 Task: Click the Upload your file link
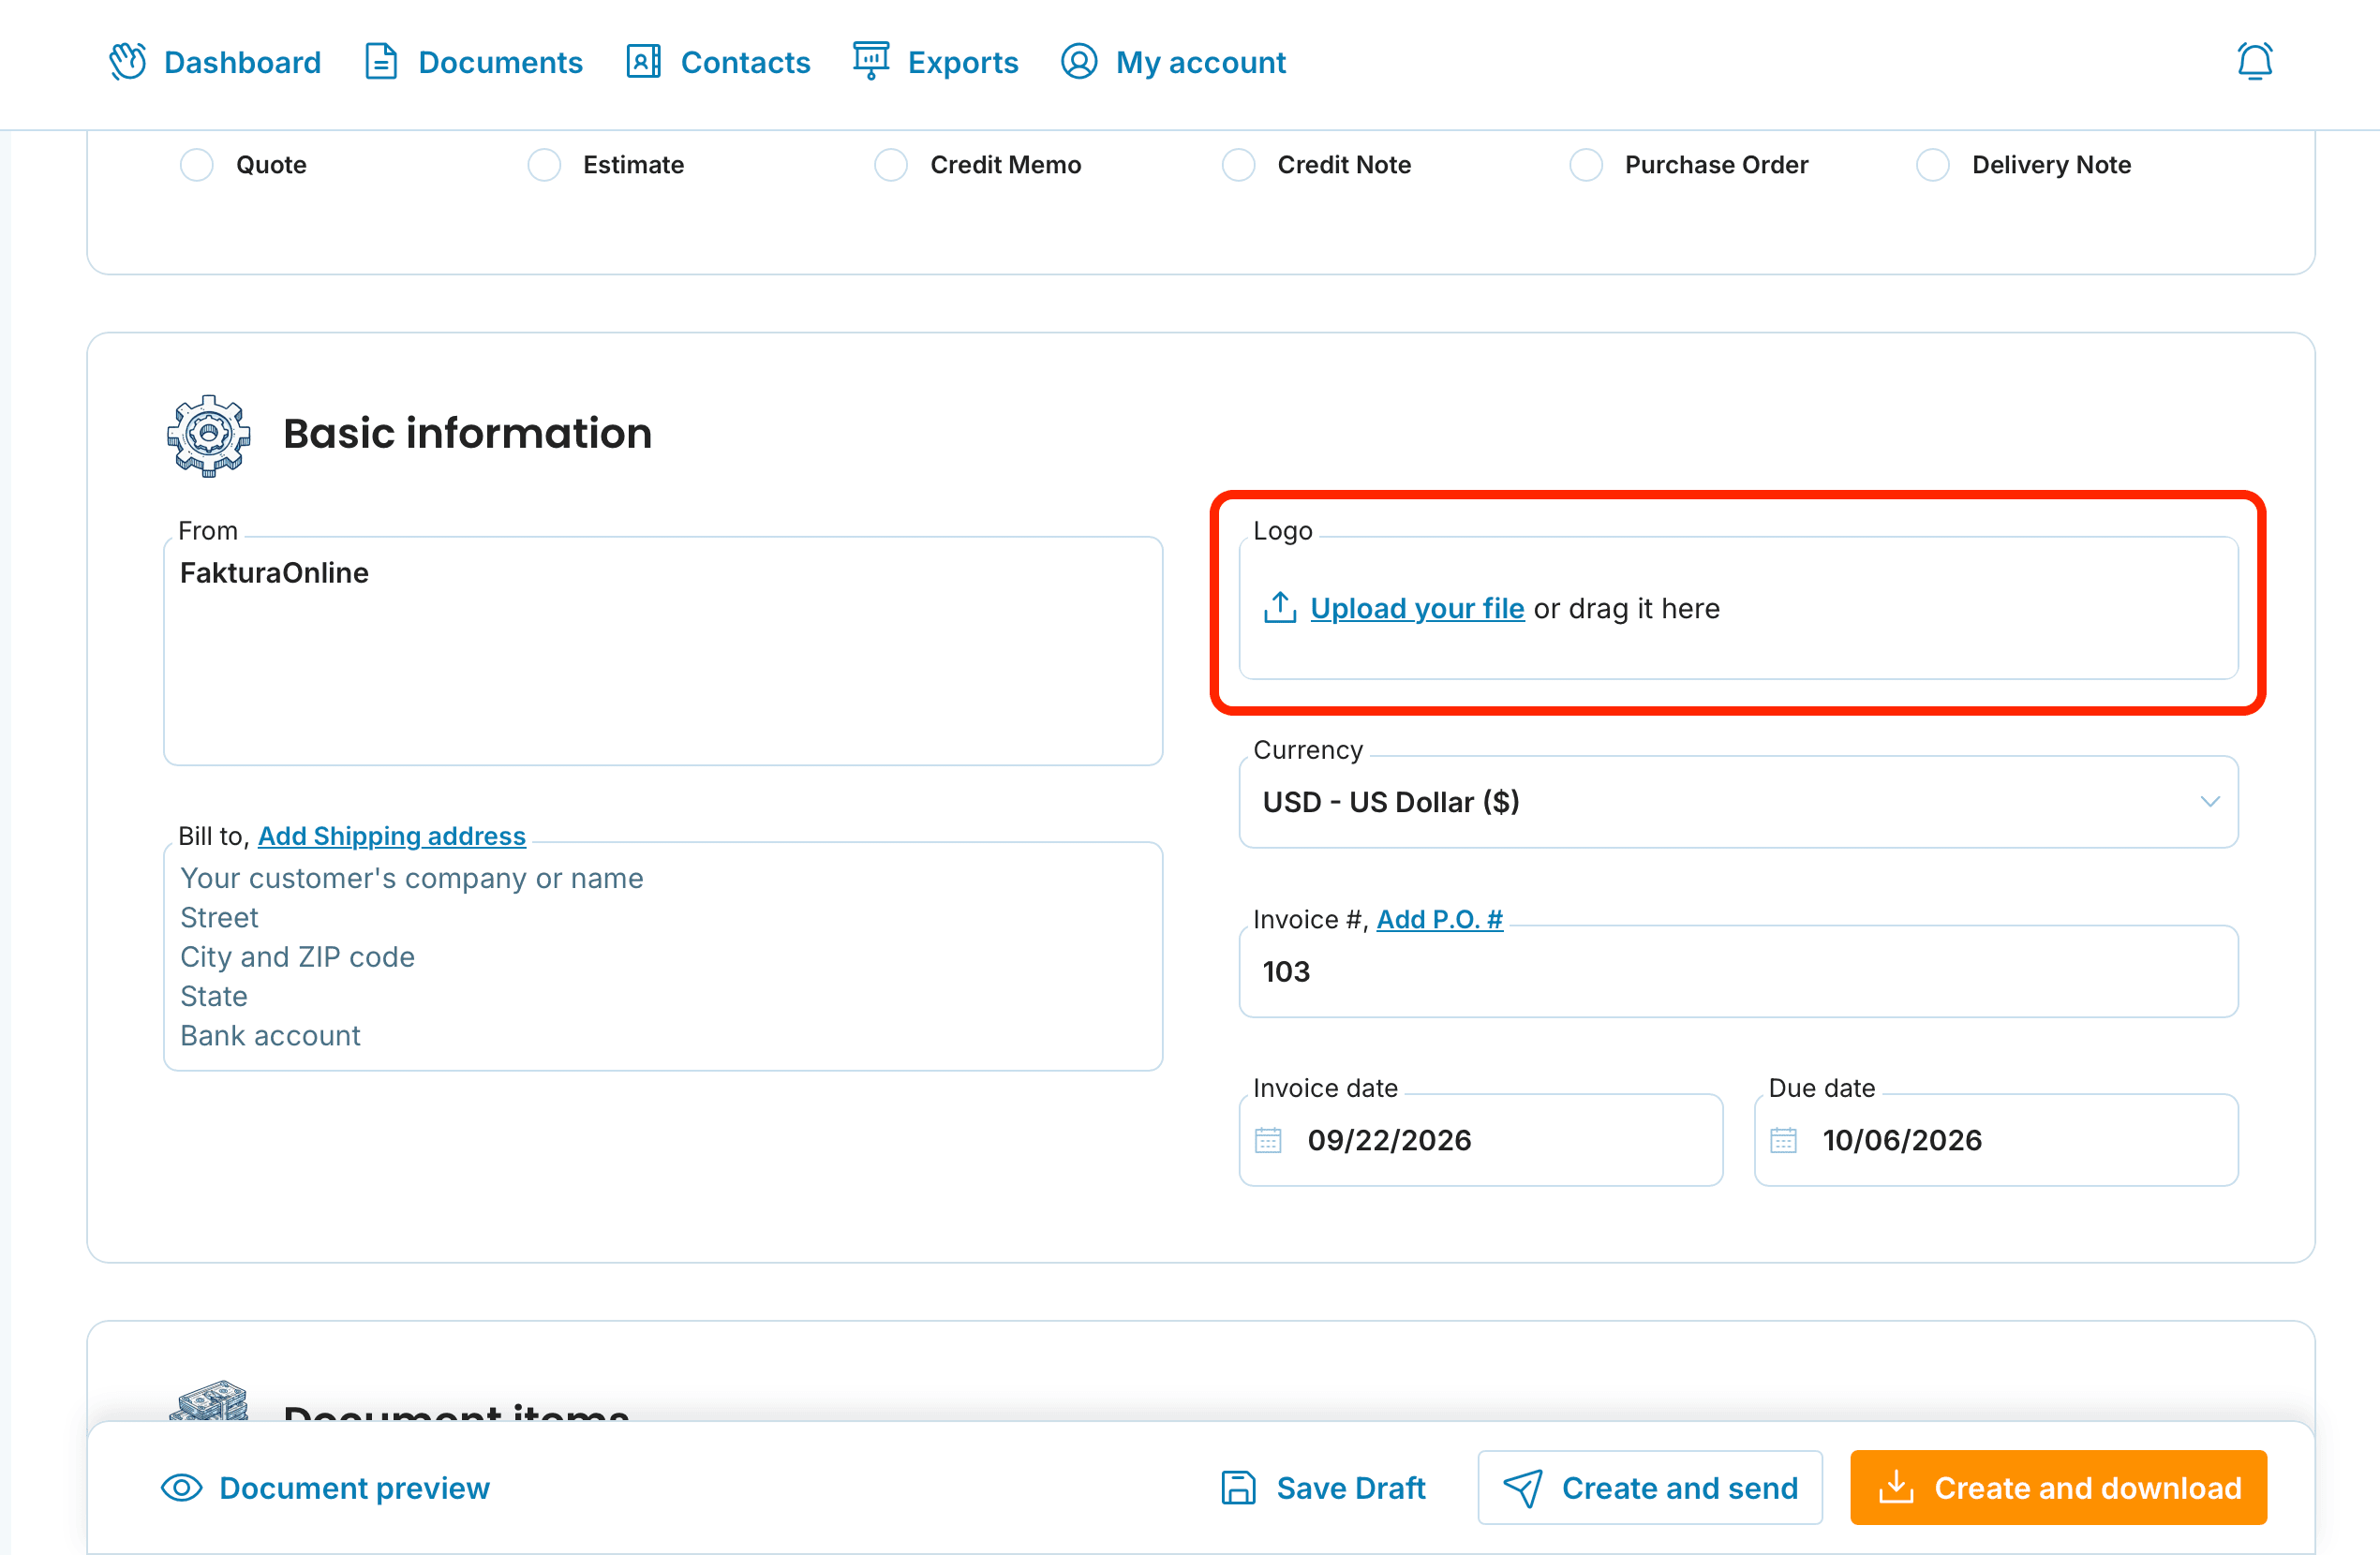click(1417, 608)
